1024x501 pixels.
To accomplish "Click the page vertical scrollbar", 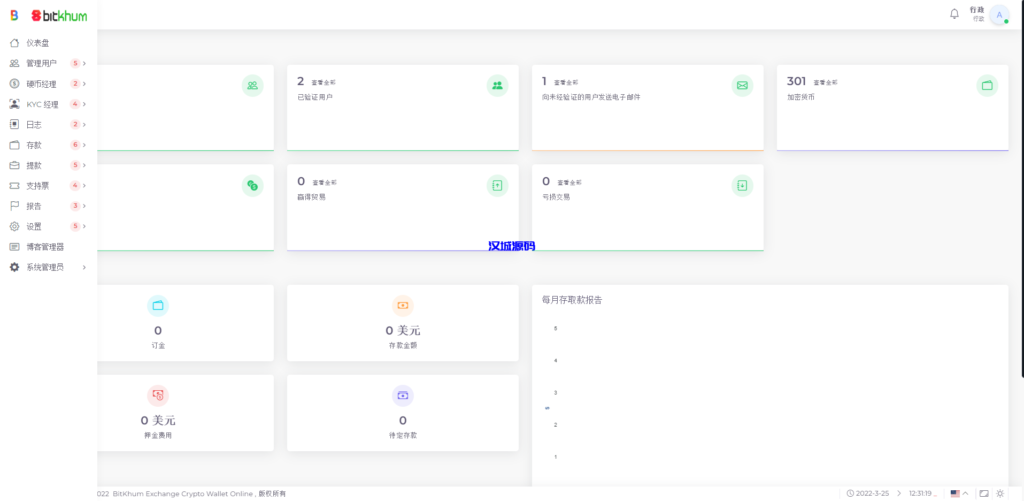I will (1020, 200).
